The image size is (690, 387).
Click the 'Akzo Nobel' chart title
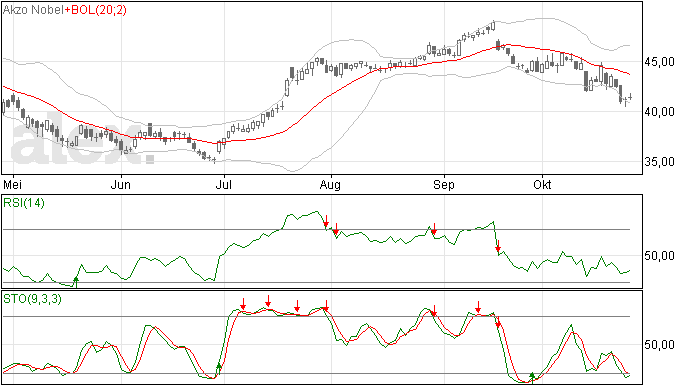pyautogui.click(x=33, y=10)
